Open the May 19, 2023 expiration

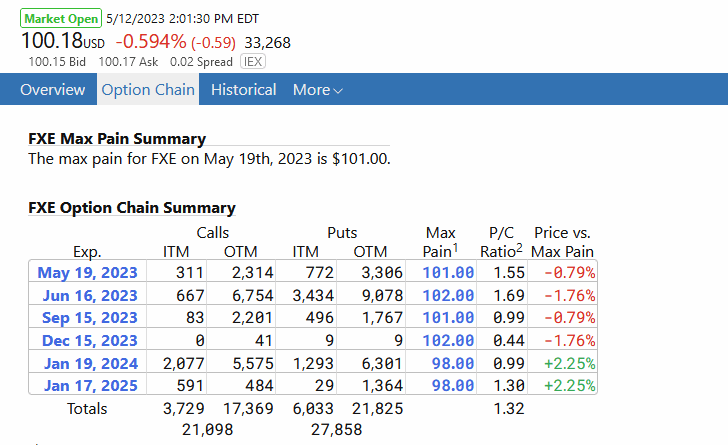click(87, 272)
